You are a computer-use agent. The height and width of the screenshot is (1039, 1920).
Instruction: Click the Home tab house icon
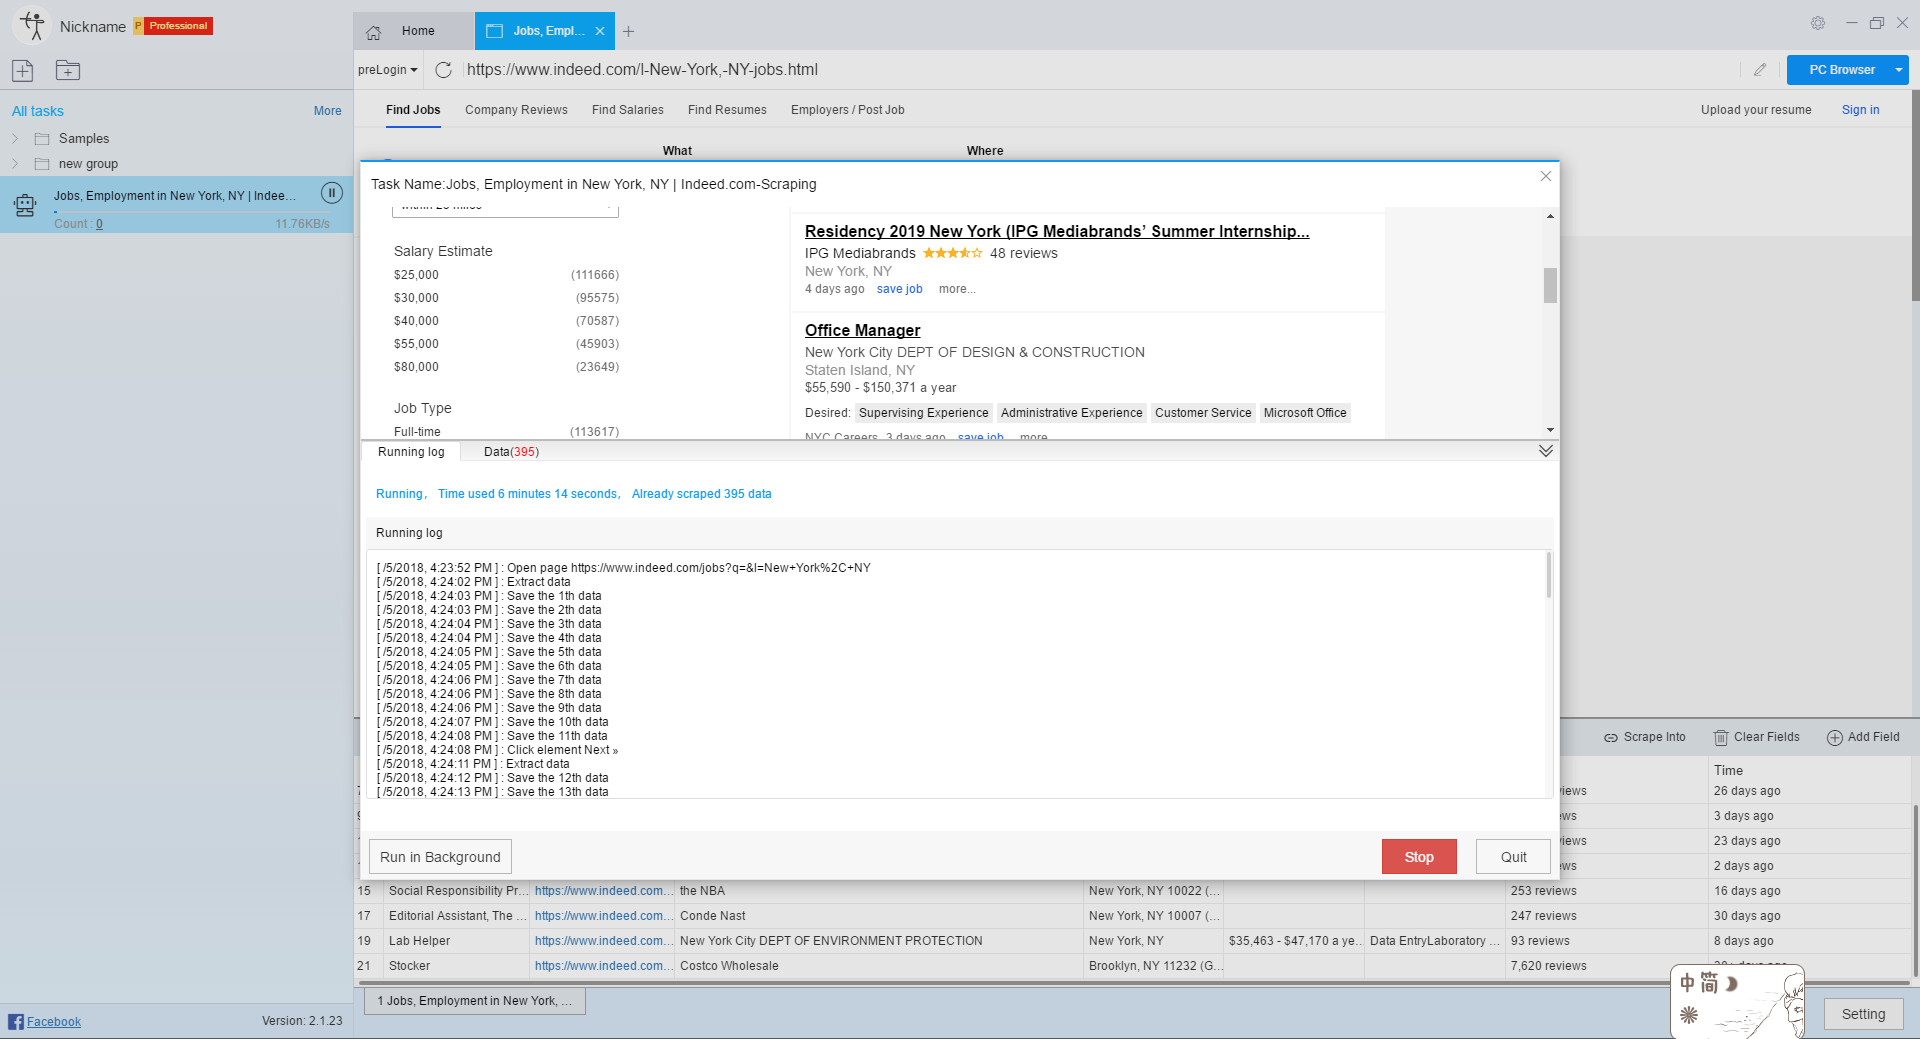click(374, 32)
